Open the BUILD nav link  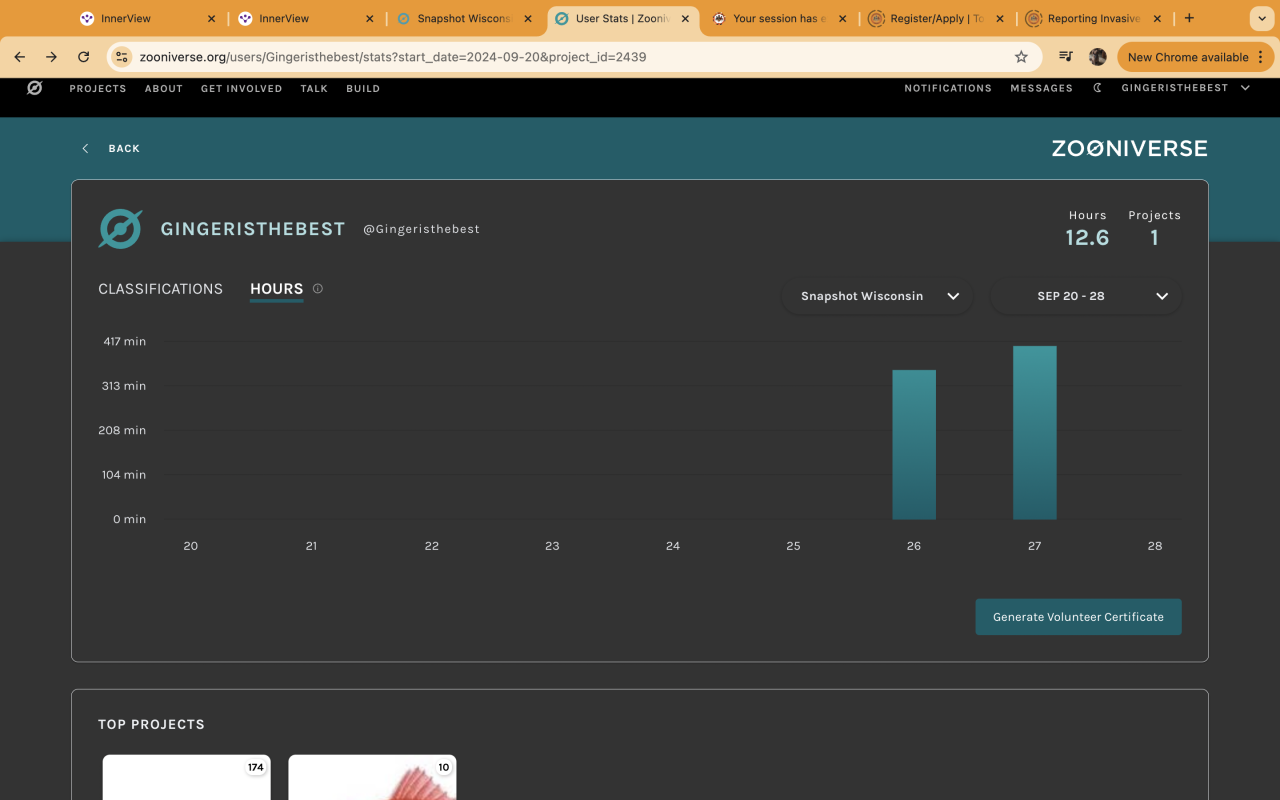pos(363,88)
